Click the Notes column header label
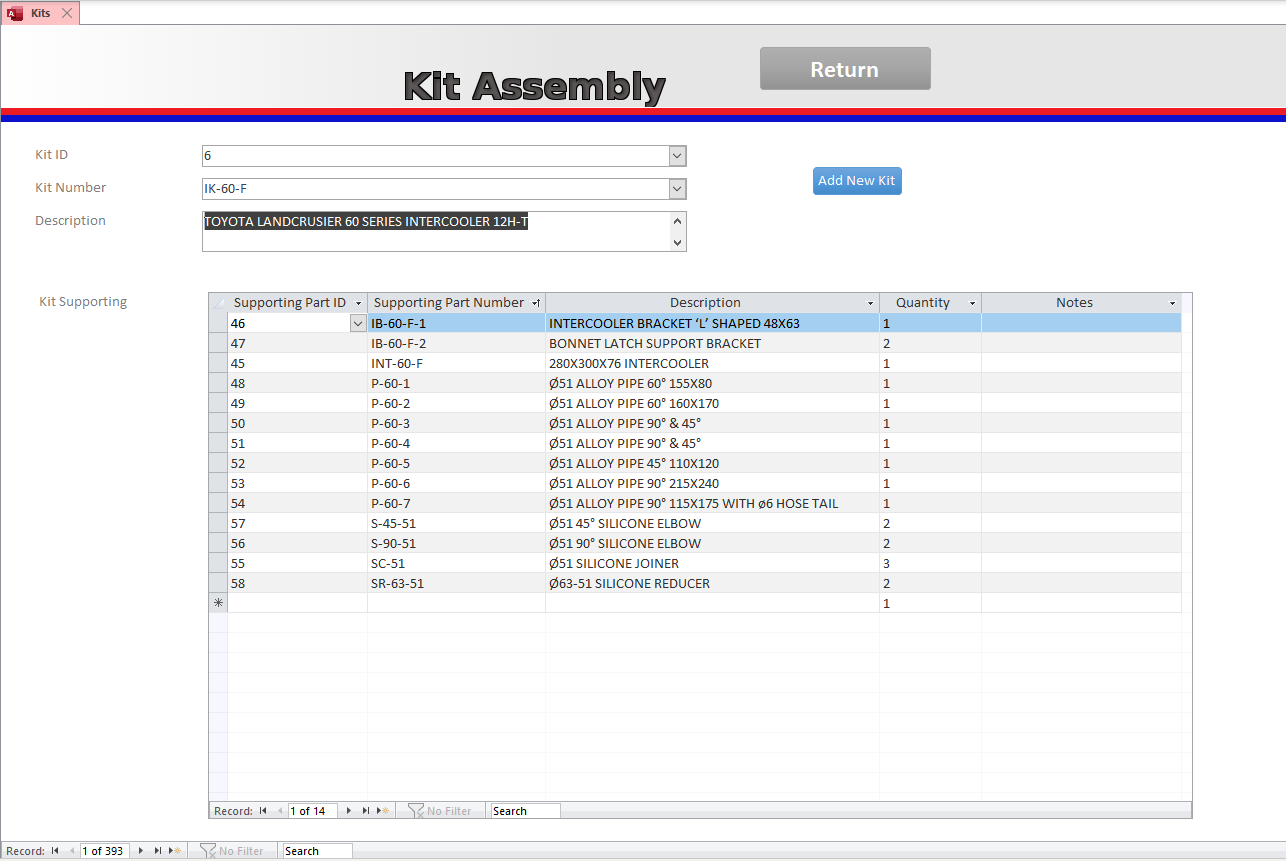This screenshot has width=1286, height=861. [x=1075, y=303]
